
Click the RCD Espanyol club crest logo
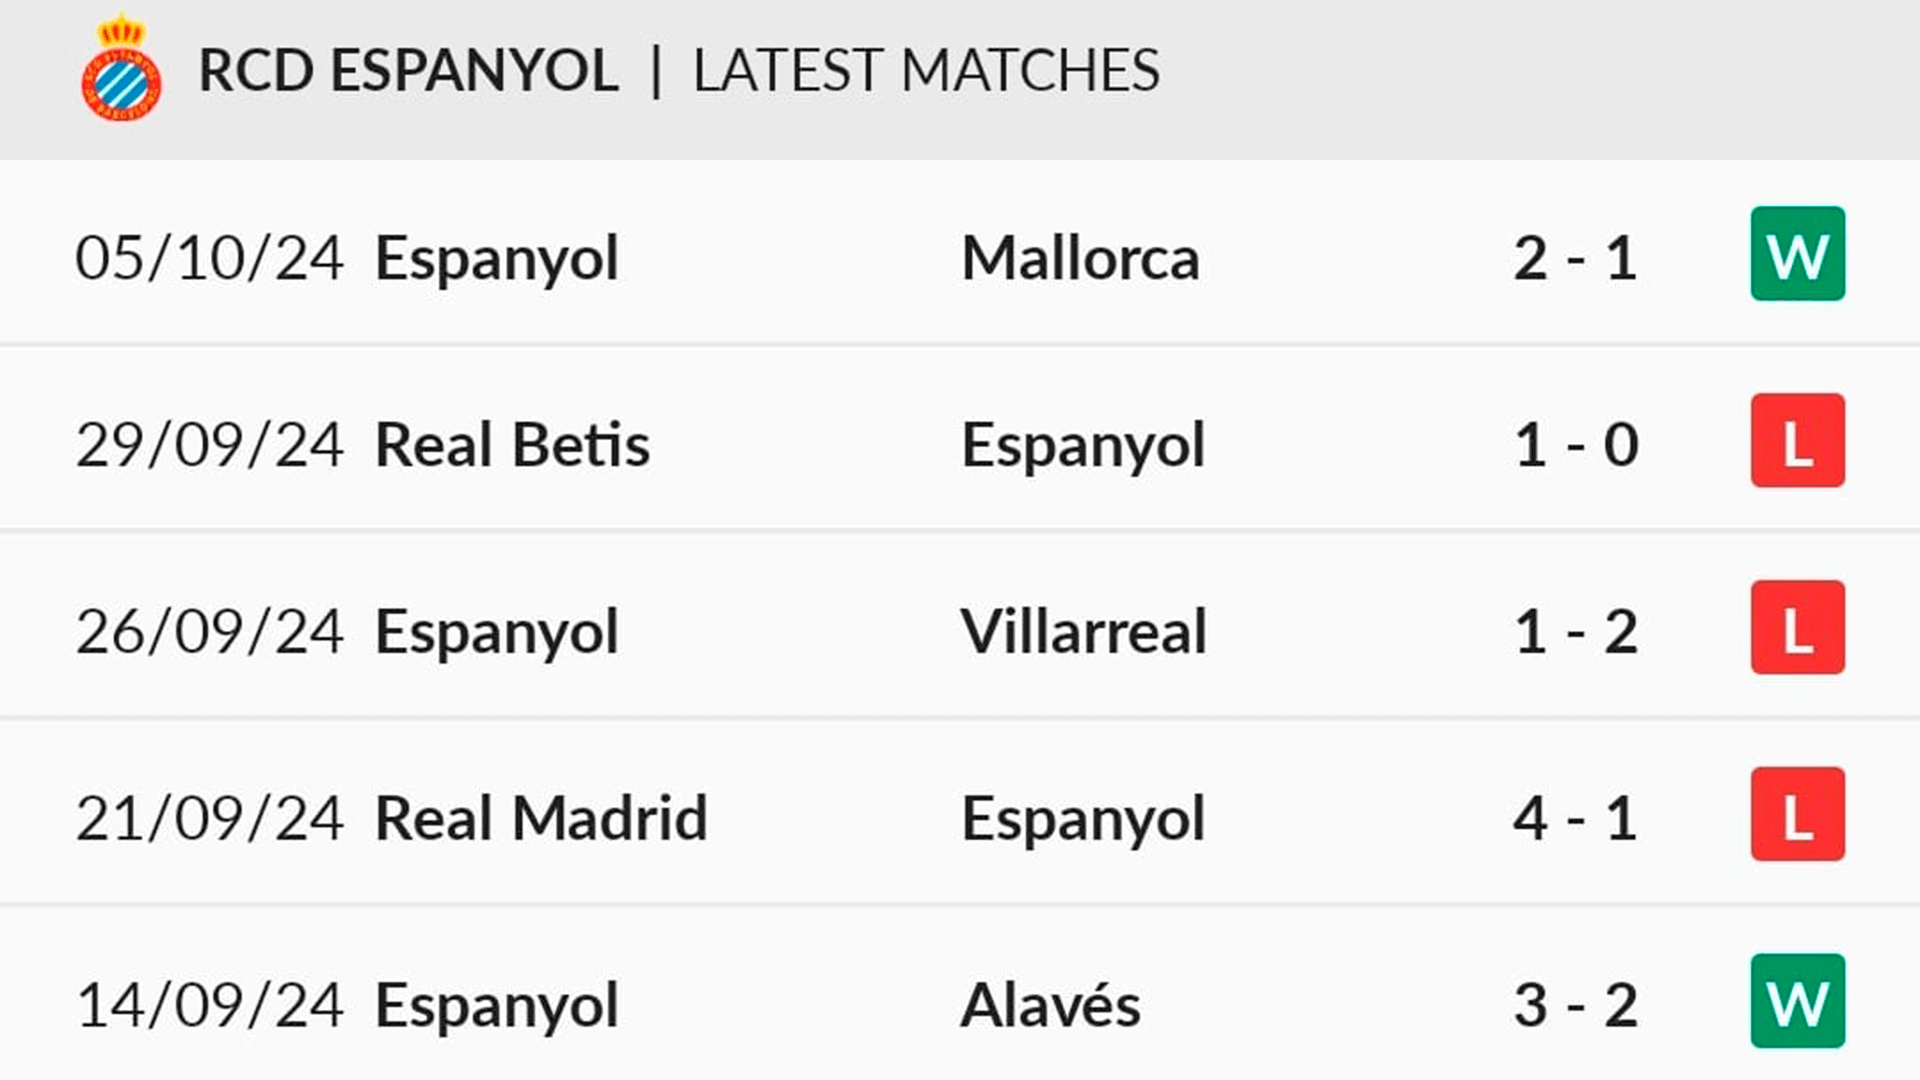click(121, 68)
